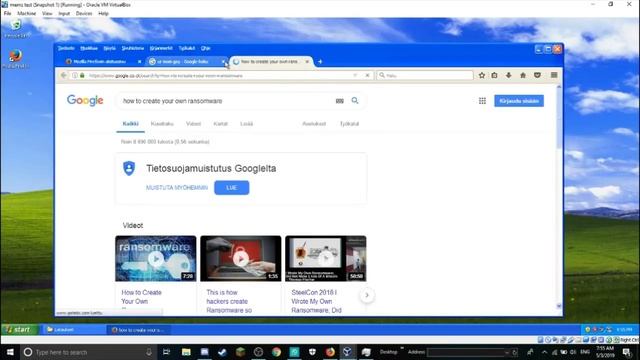Screen dimensions: 640x360
Task: Open VirtualBox Devices menu
Action: [84, 13]
